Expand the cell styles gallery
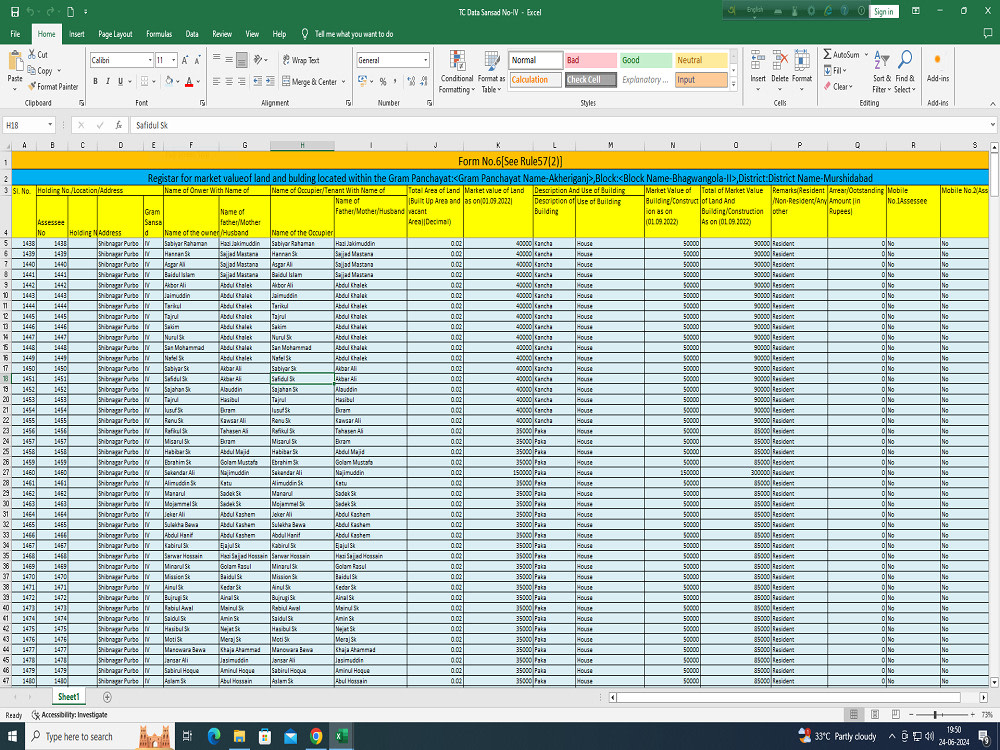Viewport: 1000px width, 750px height. [733, 84]
